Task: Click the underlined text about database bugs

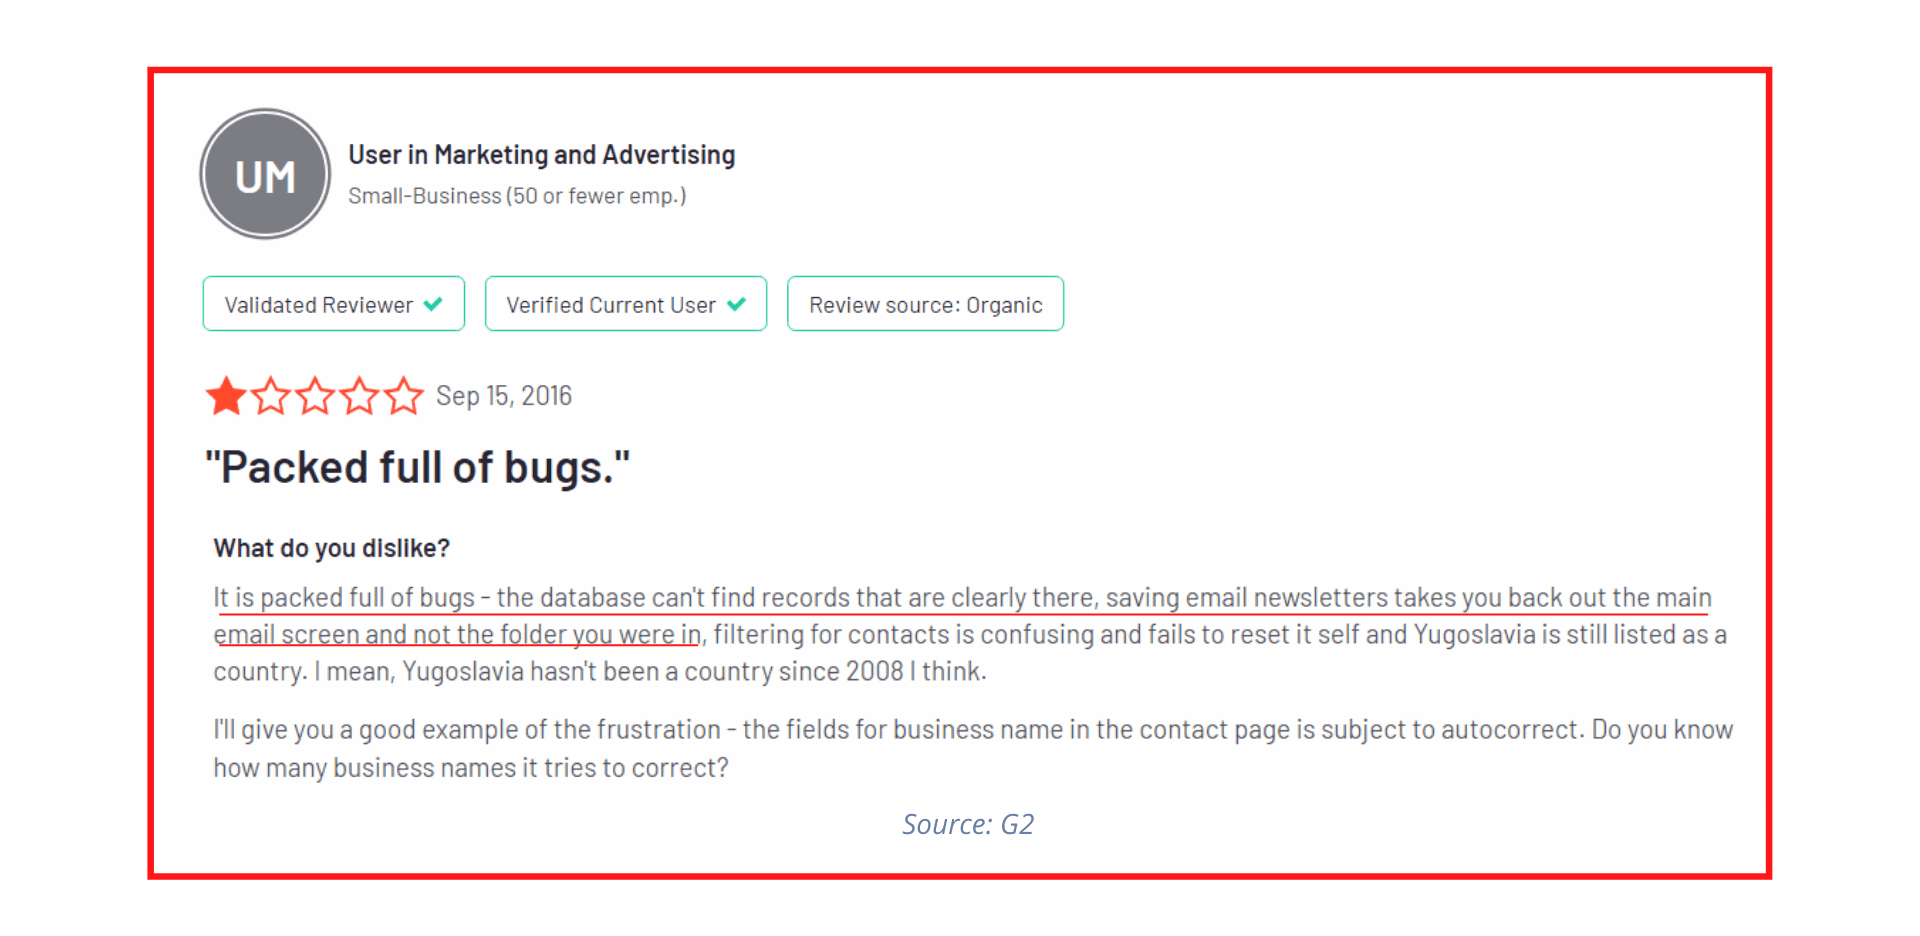Action: [x=962, y=615]
